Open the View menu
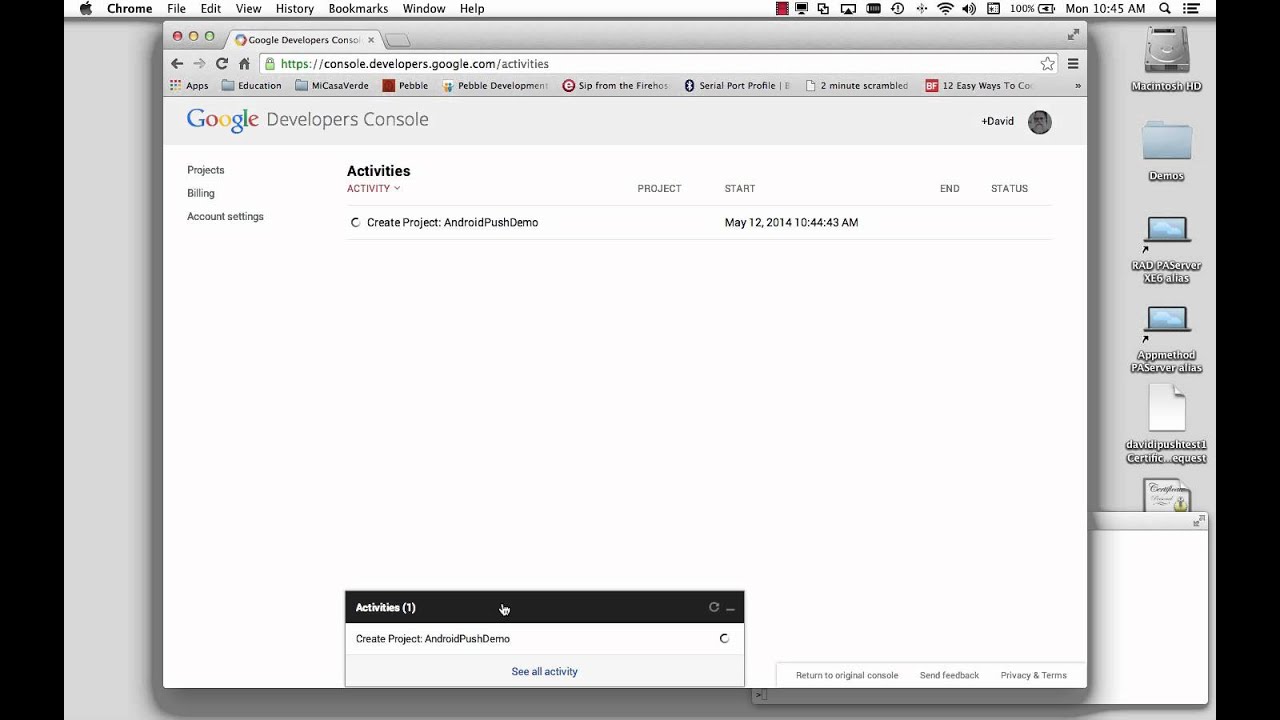 pos(248,8)
